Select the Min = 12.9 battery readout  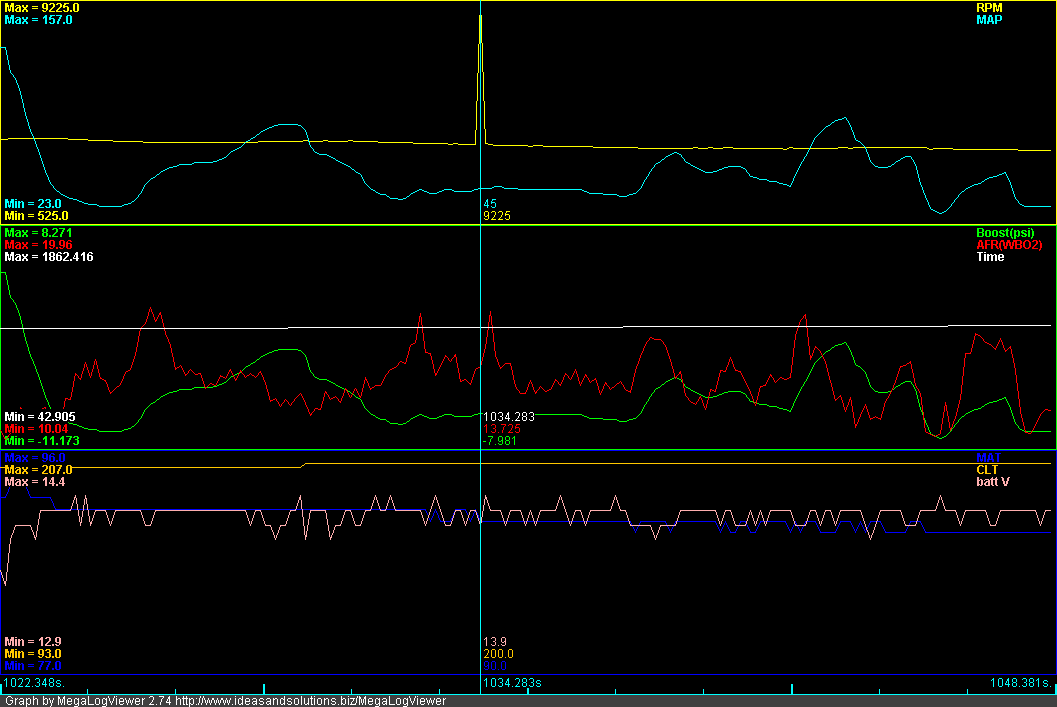click(33, 641)
